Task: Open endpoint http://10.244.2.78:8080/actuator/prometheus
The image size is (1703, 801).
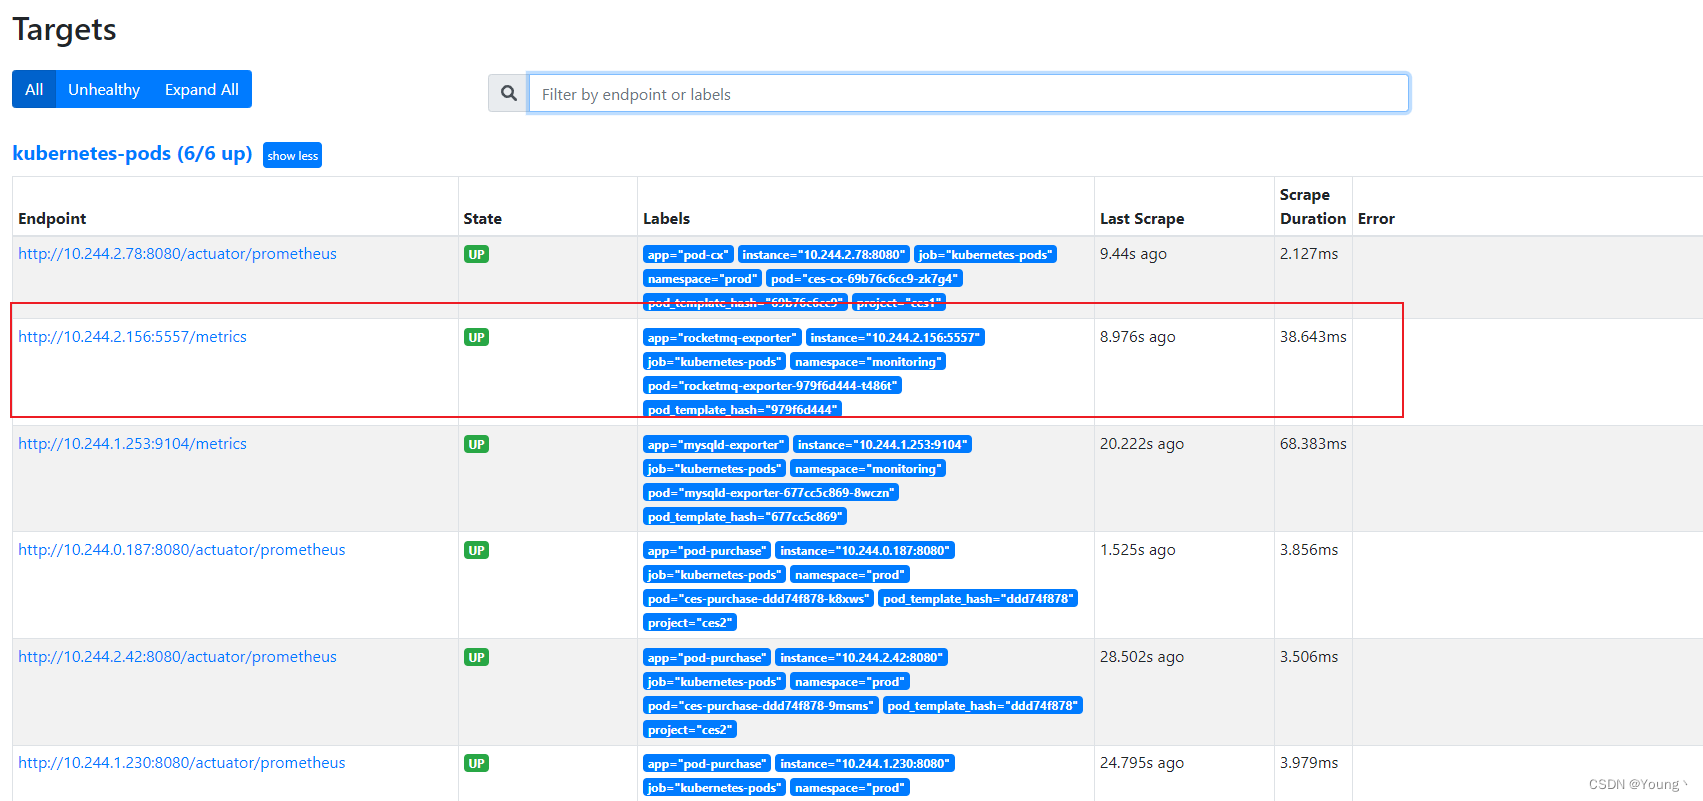Action: point(177,254)
